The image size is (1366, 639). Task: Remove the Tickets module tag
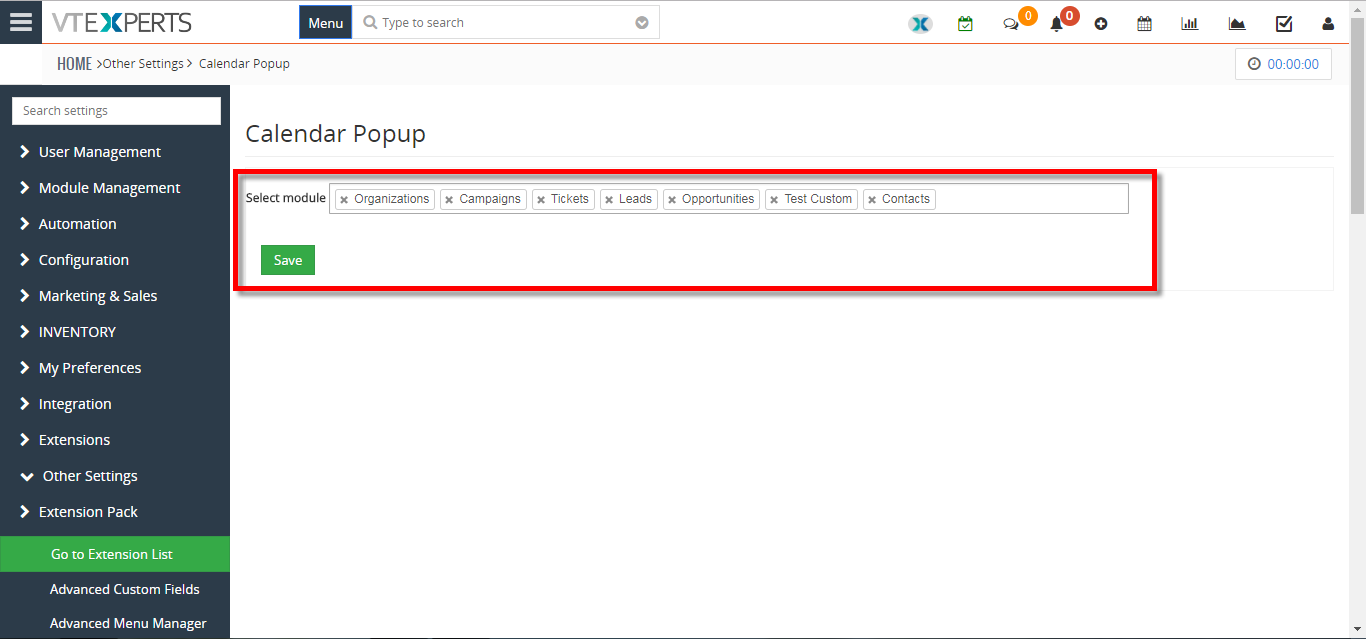(x=541, y=200)
